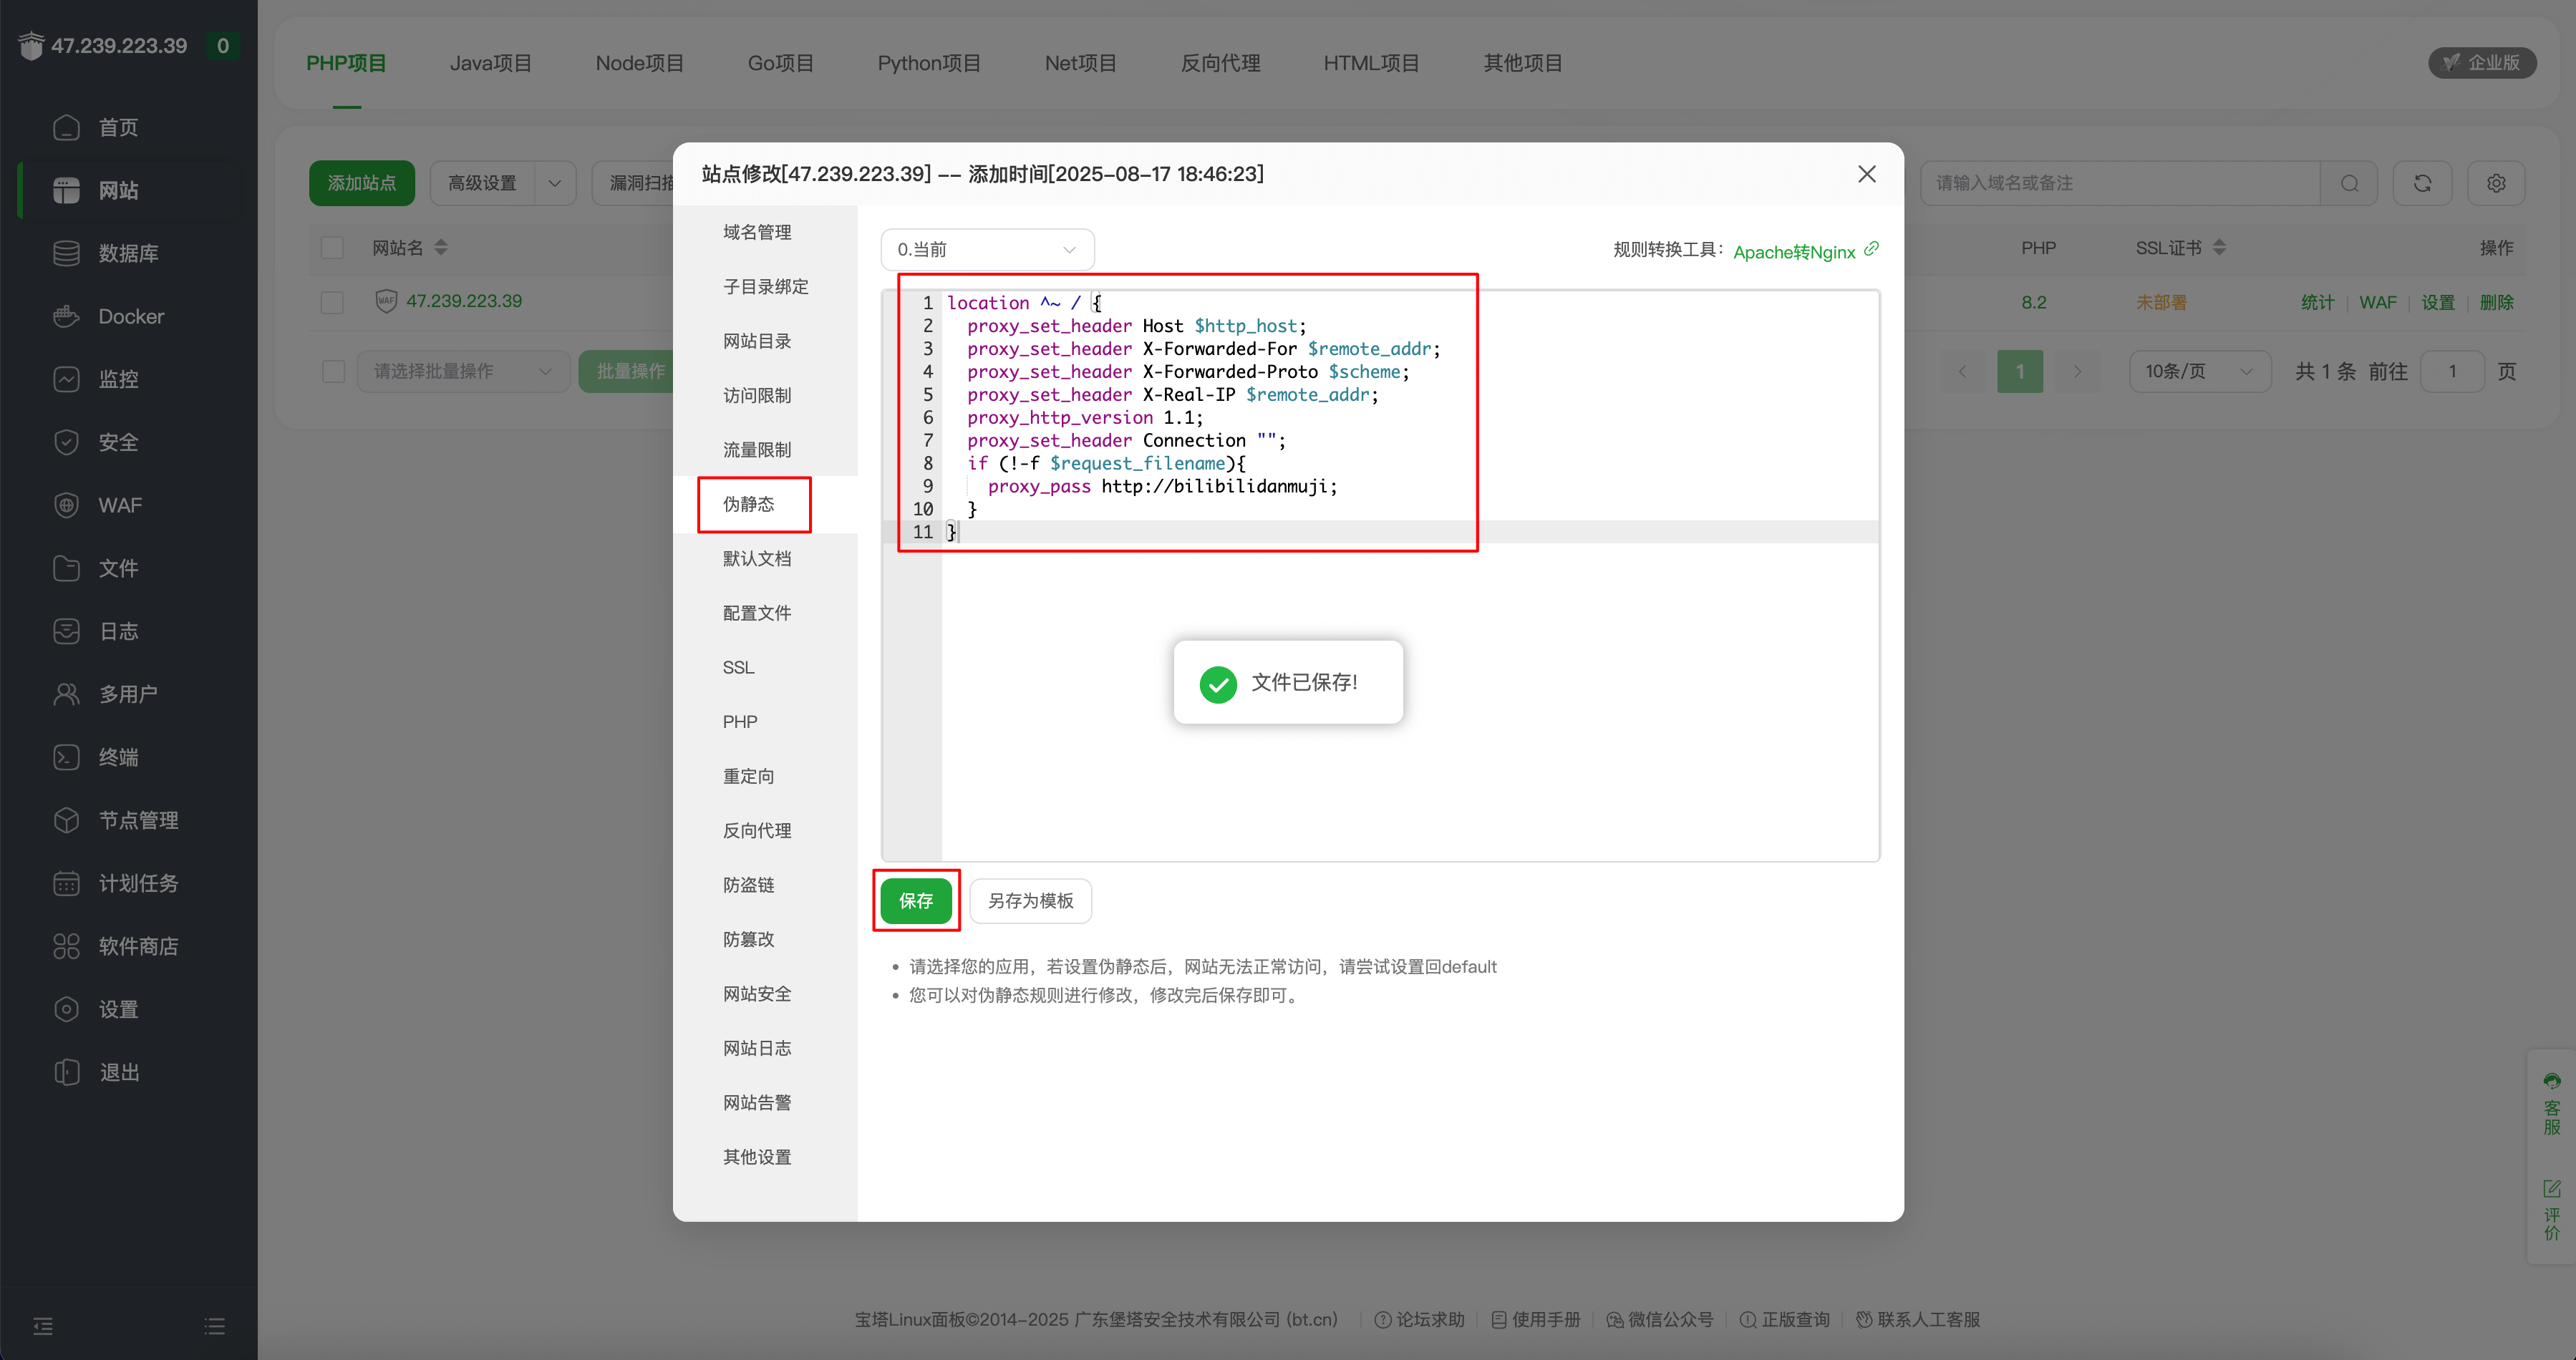The width and height of the screenshot is (2576, 1360).
Task: Click the 评价 feedback edit icon
Action: pos(2551,1189)
